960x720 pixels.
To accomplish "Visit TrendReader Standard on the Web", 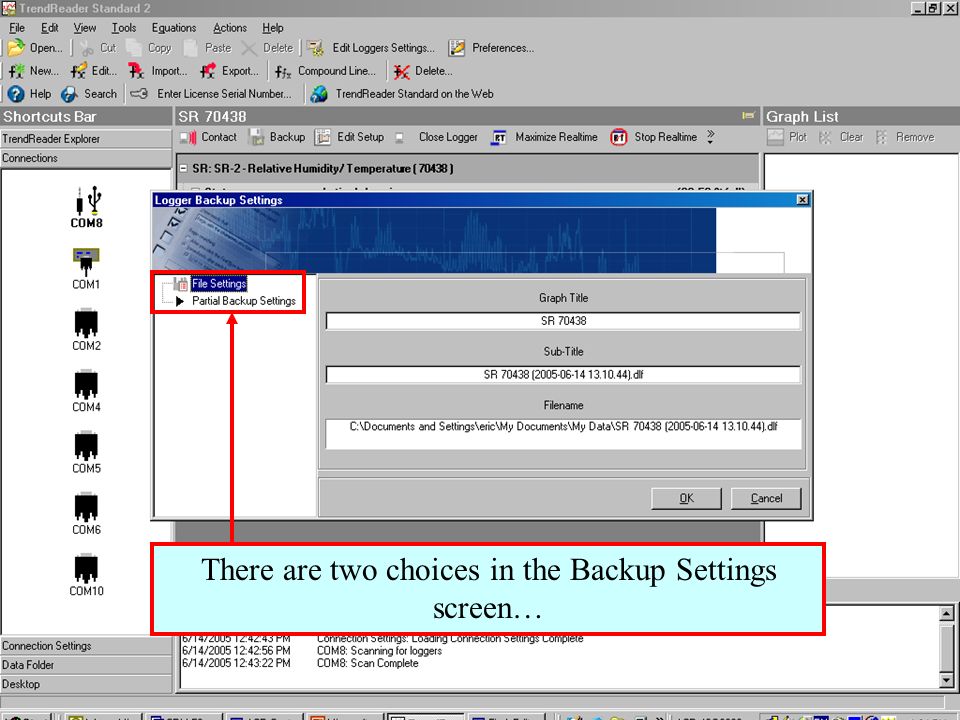I will [402, 94].
